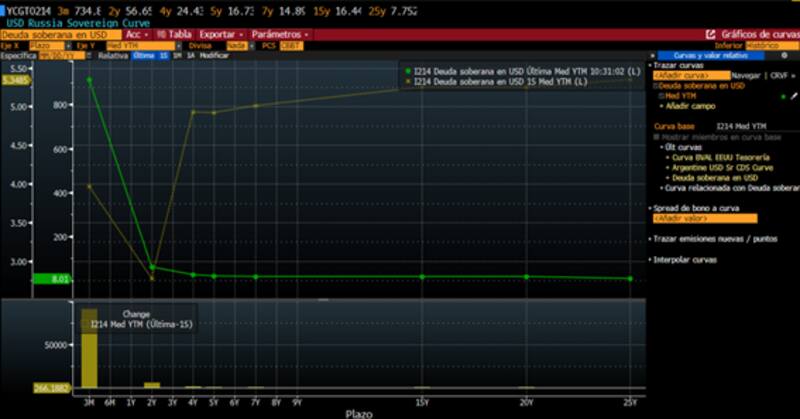This screenshot has height=419, width=800.
Task: Click Modificar in the date row
Action: [x=214, y=56]
